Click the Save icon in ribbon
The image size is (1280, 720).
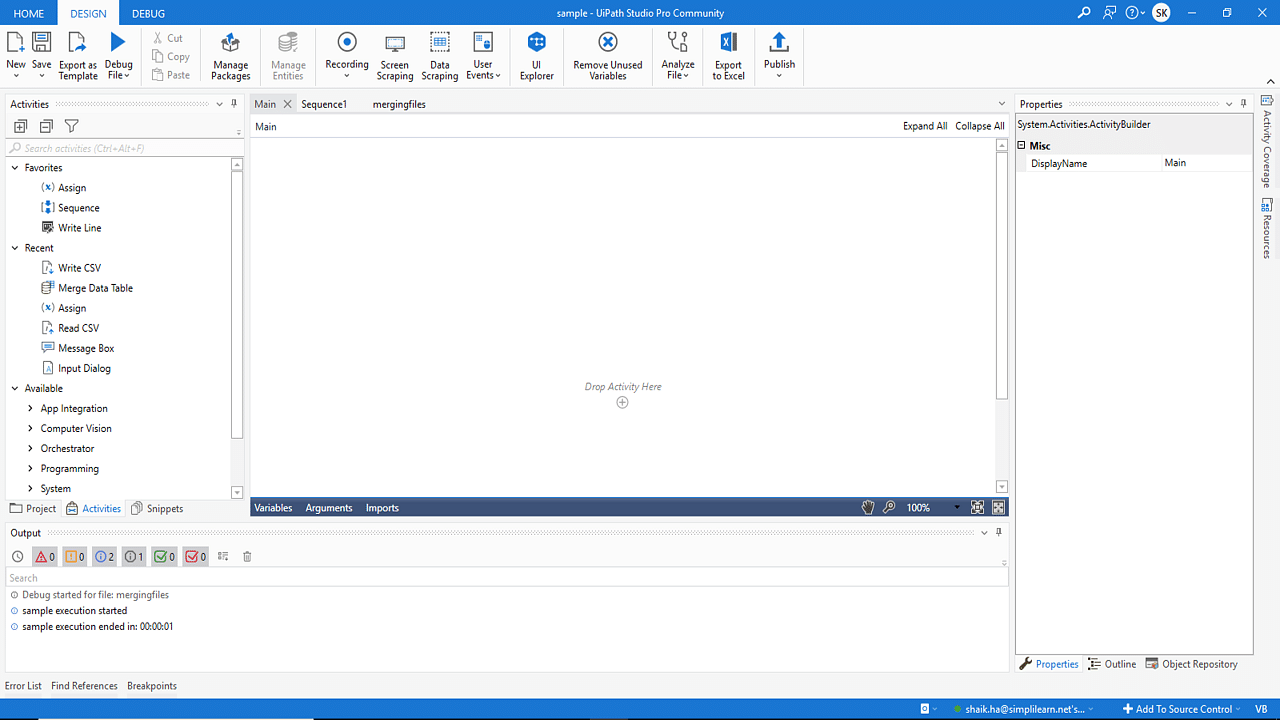point(41,42)
